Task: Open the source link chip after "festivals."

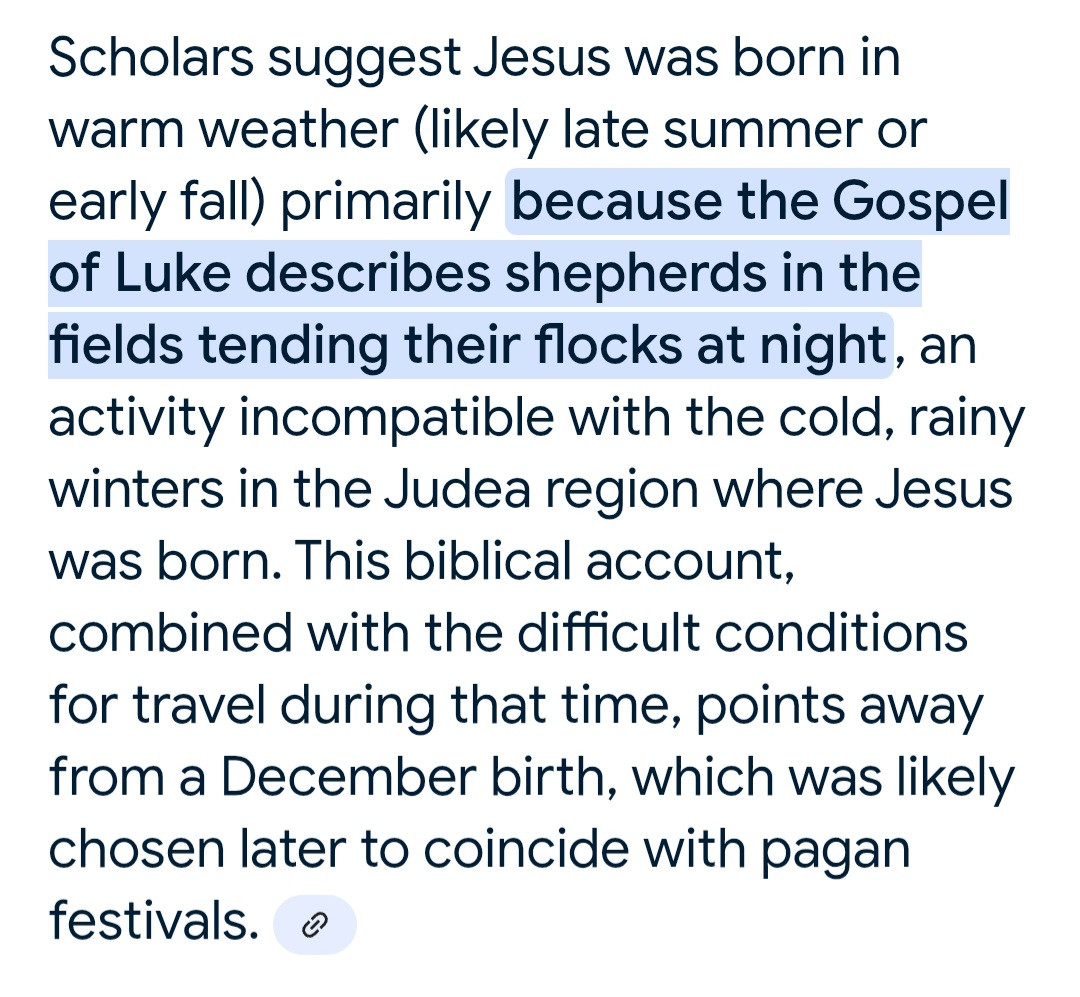Action: (x=314, y=926)
